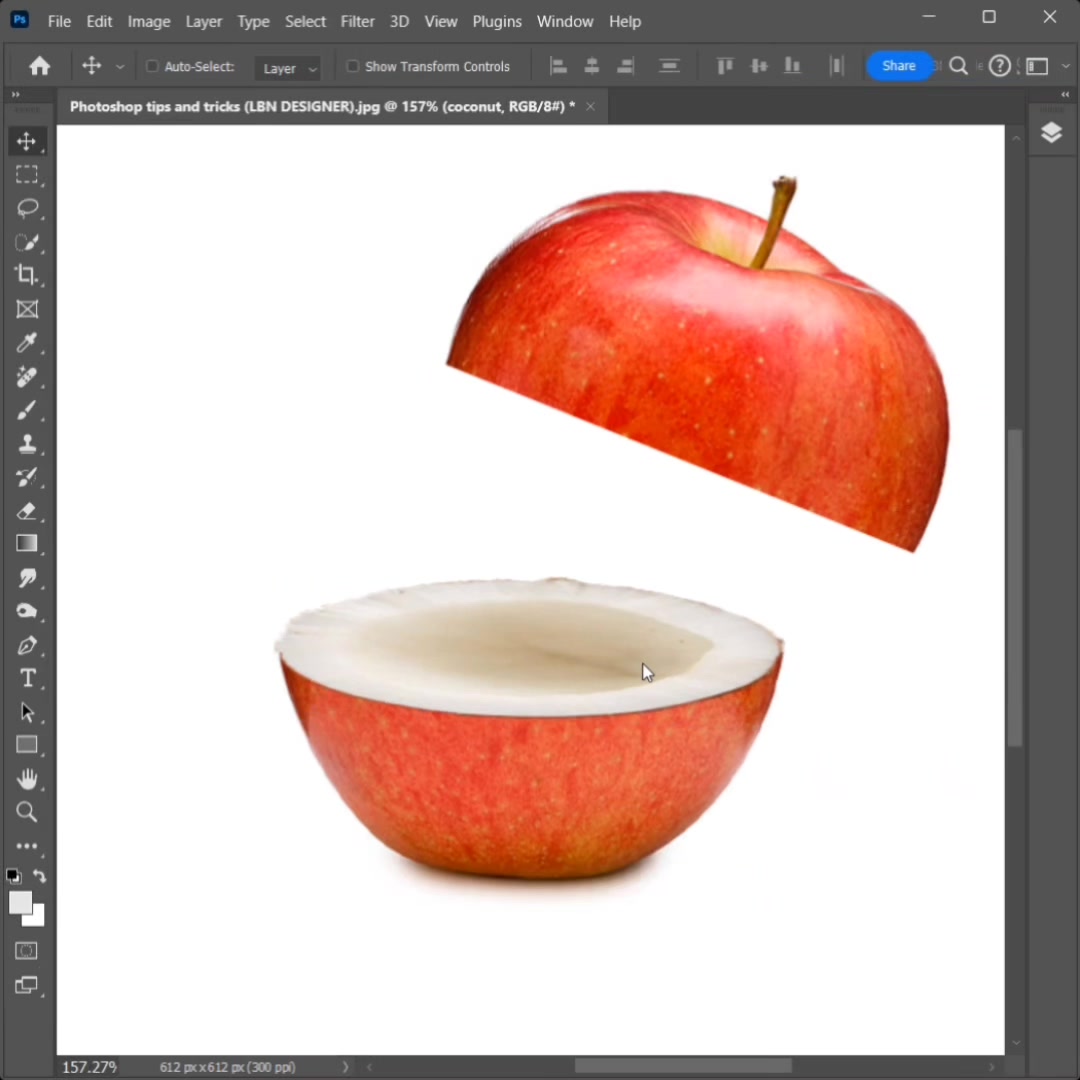
Task: Click the blue Share button
Action: point(899,66)
